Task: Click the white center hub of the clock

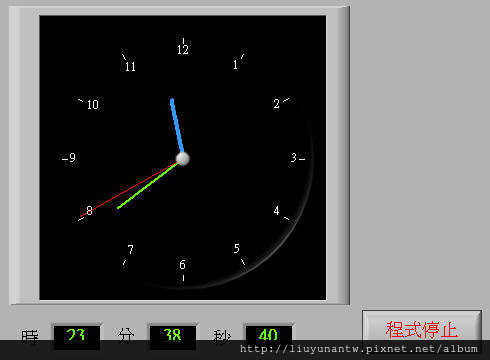Action: pyautogui.click(x=183, y=159)
